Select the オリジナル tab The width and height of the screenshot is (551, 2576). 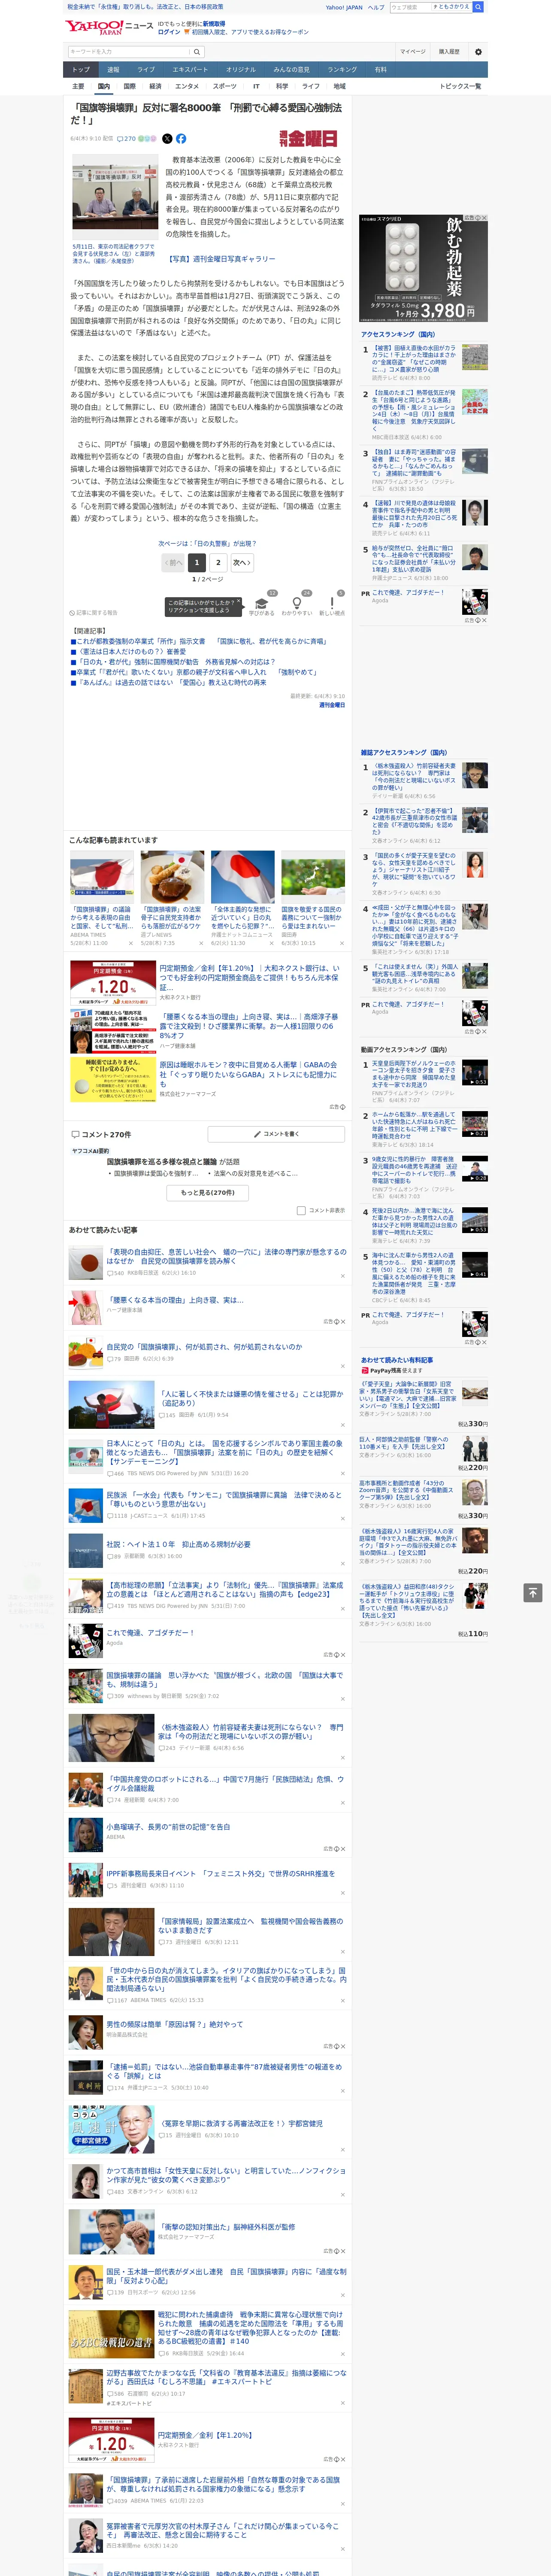point(241,70)
